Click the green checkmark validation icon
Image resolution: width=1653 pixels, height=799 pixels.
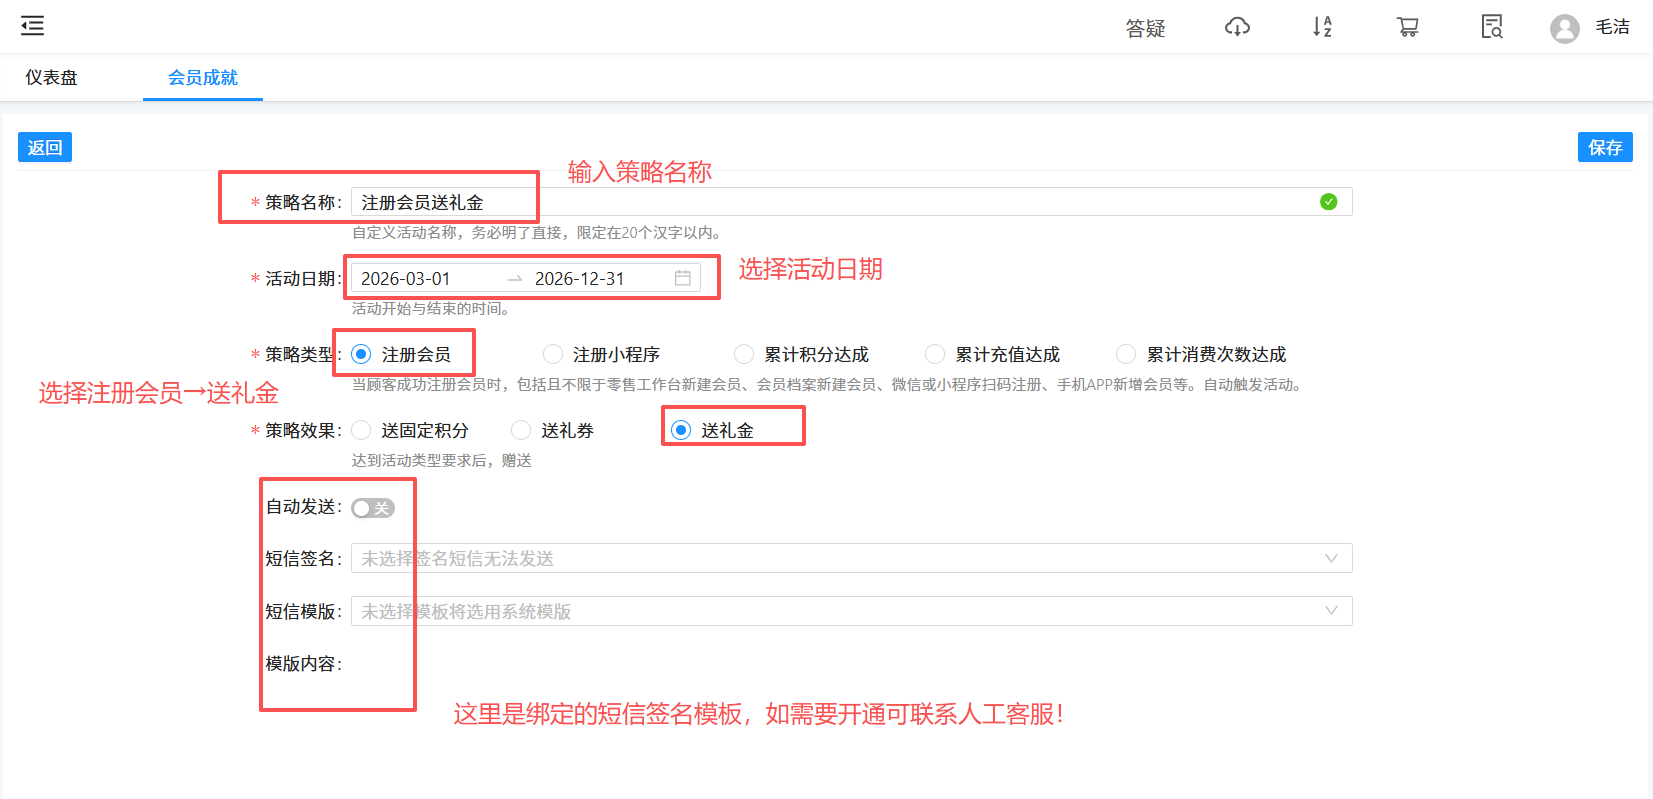tap(1328, 202)
